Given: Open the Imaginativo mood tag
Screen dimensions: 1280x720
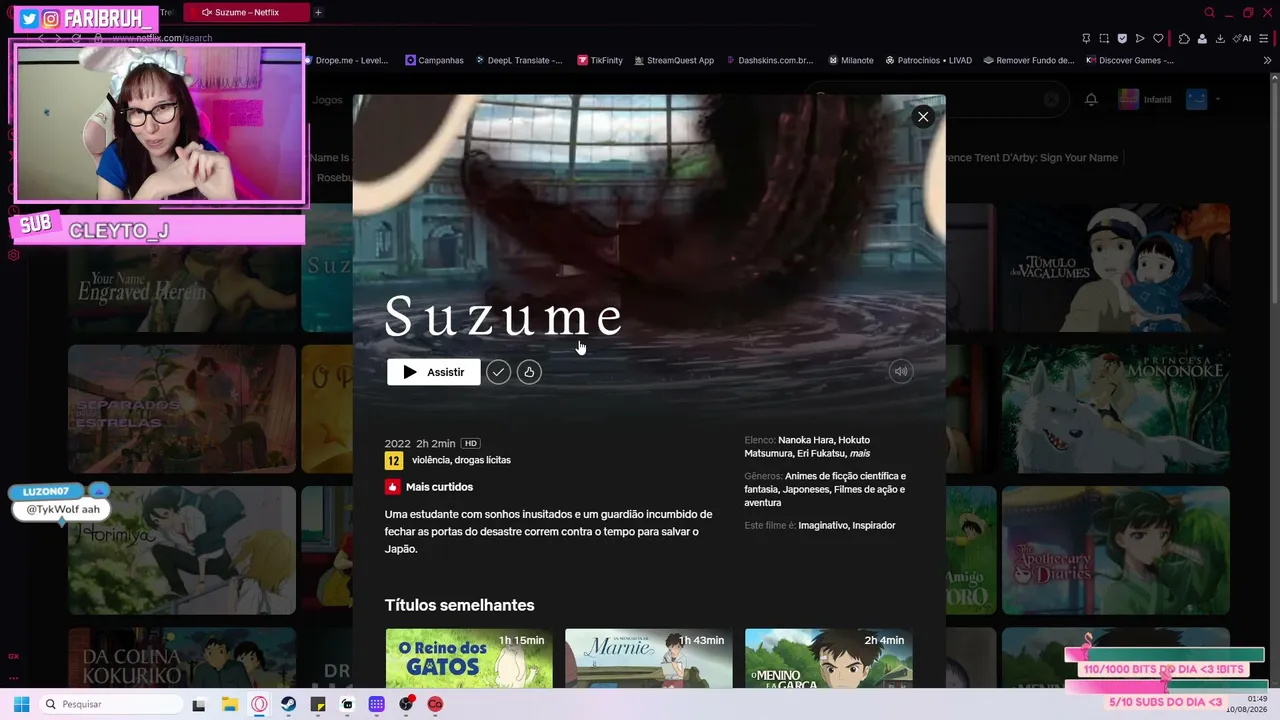Looking at the screenshot, I should click(x=823, y=526).
